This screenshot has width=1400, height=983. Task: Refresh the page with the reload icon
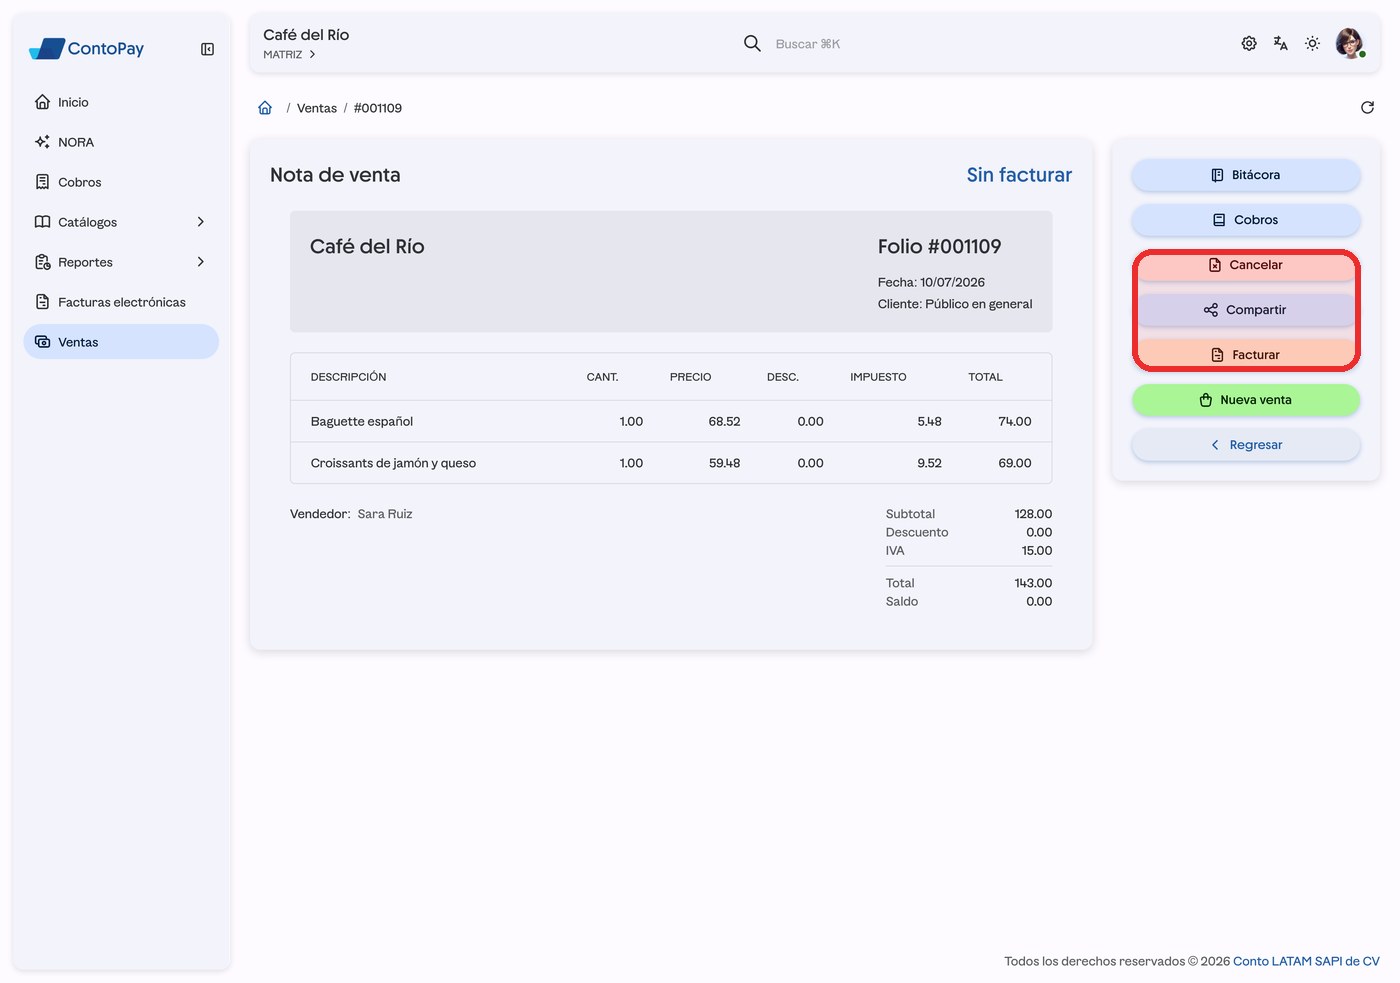(1367, 108)
